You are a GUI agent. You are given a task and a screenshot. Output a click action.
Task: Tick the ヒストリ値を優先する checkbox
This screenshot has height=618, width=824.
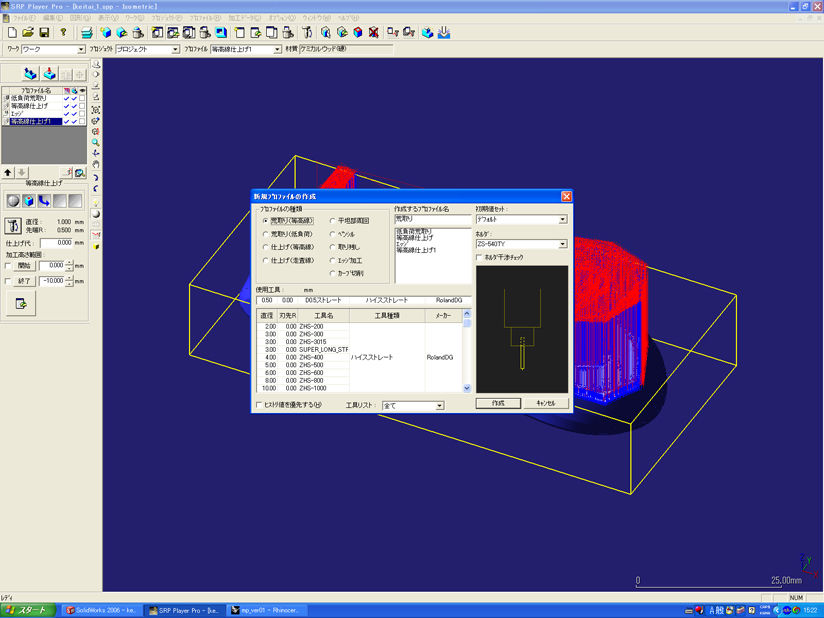[260, 405]
